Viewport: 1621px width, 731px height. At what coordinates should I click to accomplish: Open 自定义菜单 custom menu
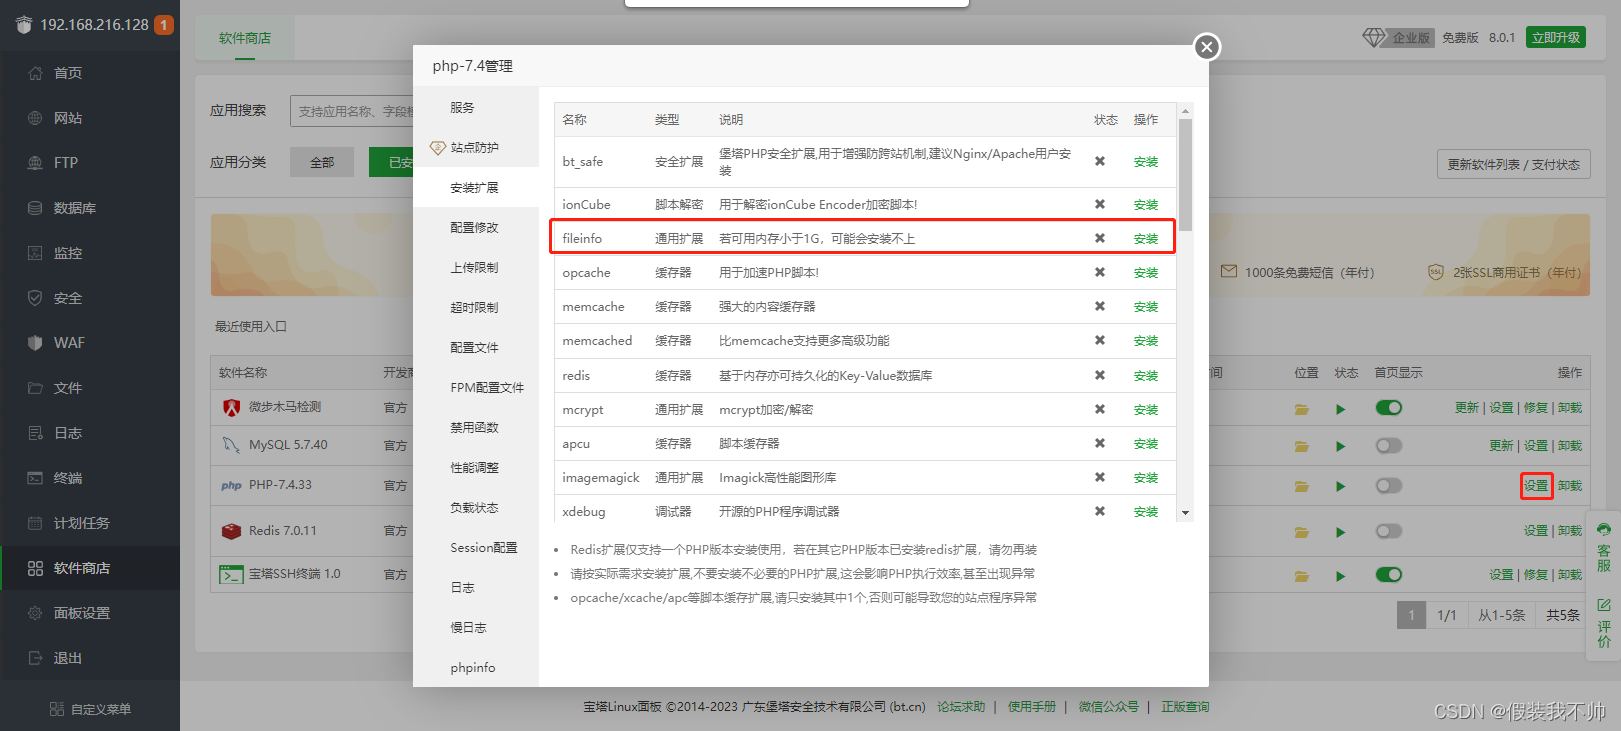click(90, 709)
